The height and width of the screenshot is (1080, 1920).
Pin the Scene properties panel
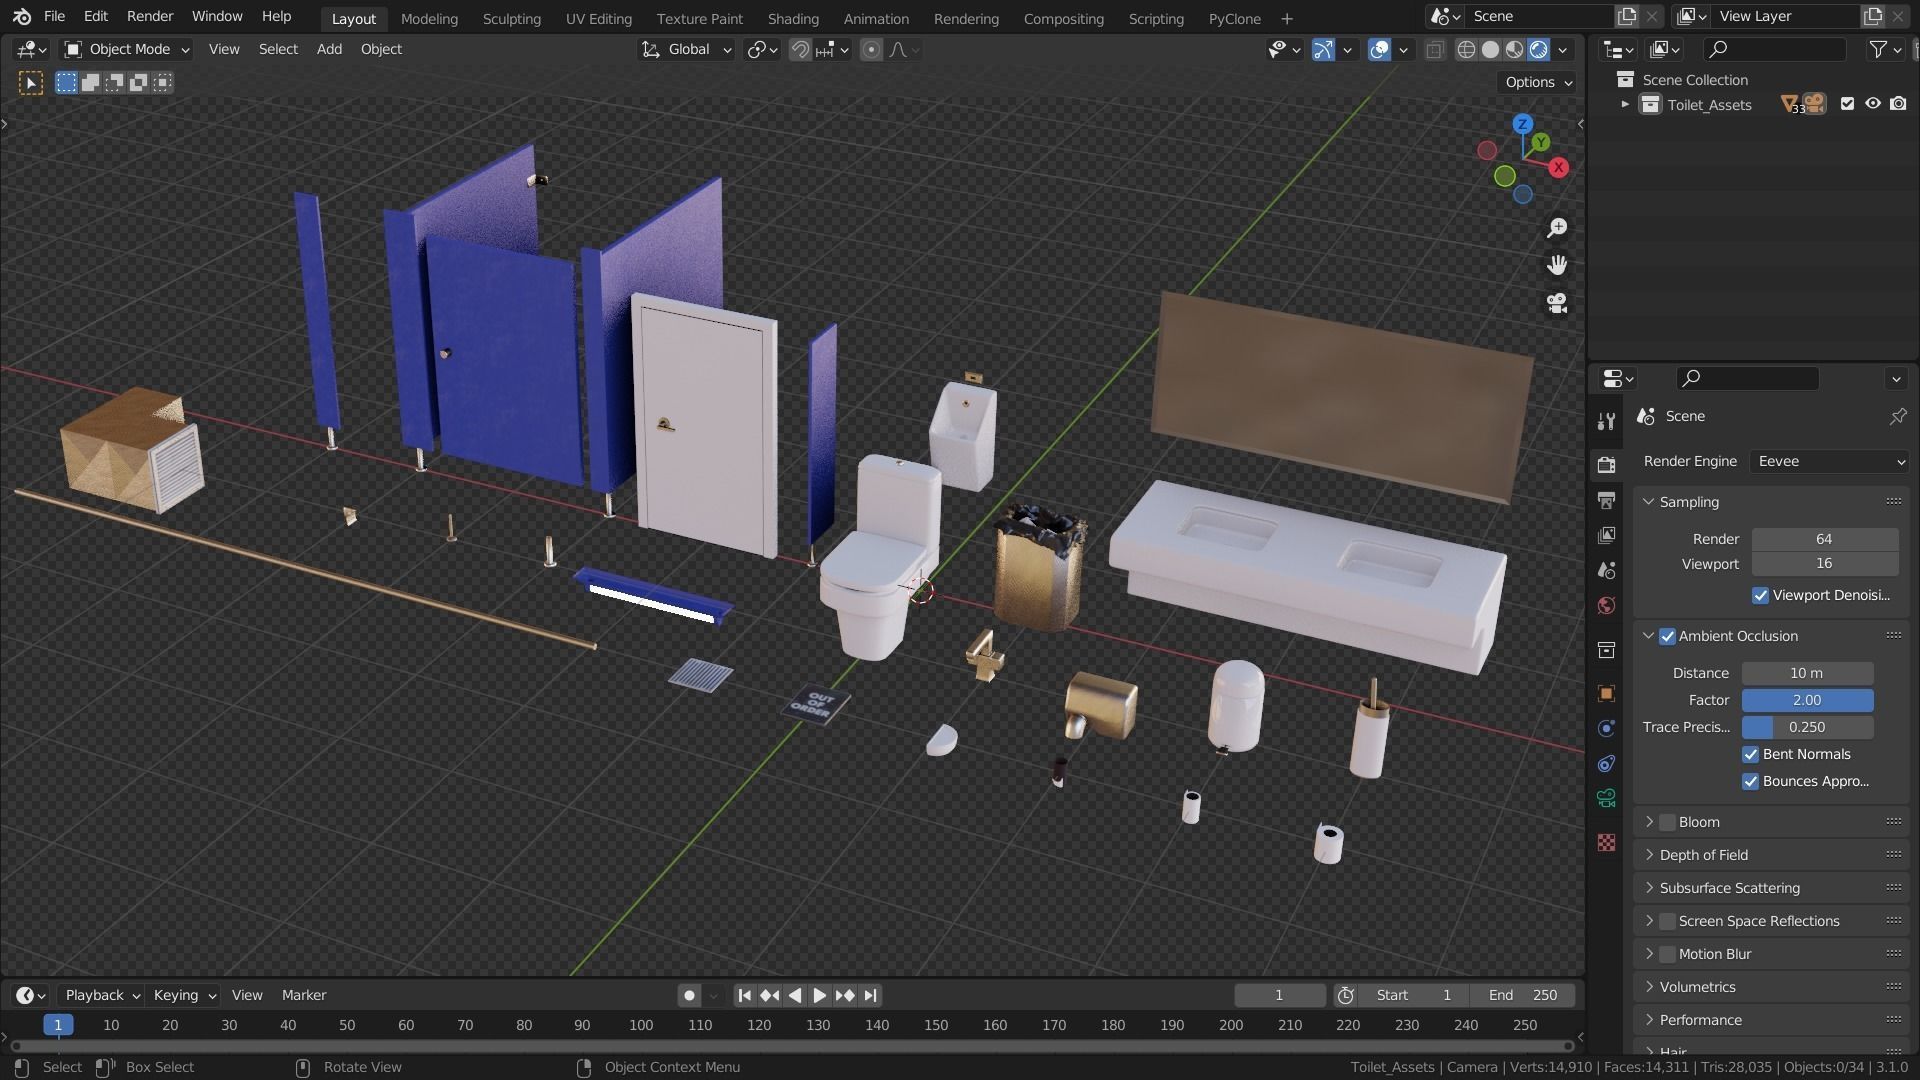pos(1897,416)
